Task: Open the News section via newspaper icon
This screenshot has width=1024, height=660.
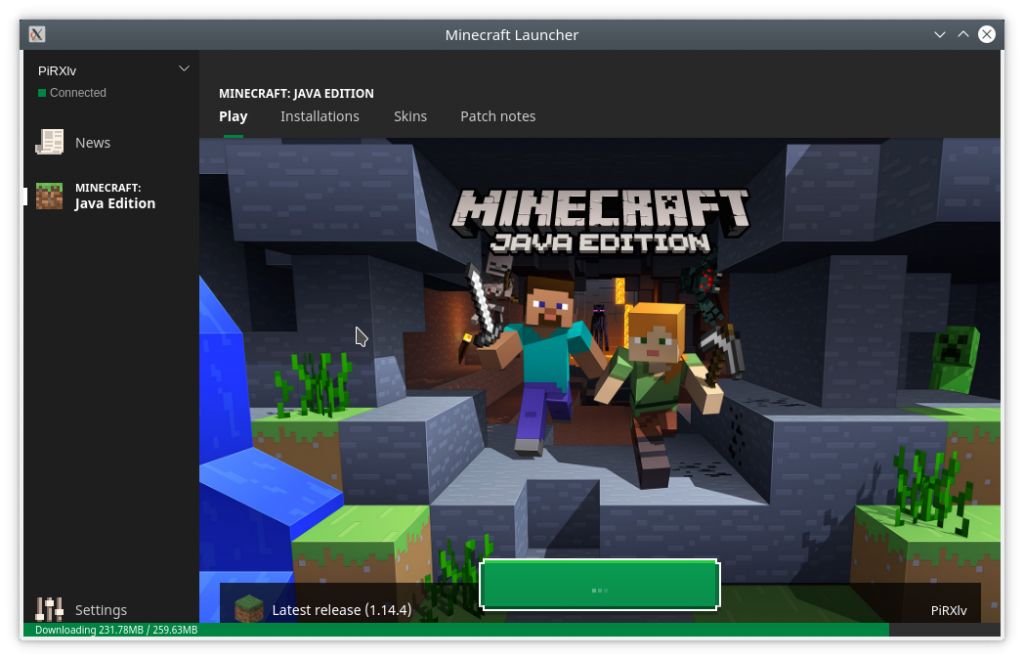Action: [x=50, y=142]
